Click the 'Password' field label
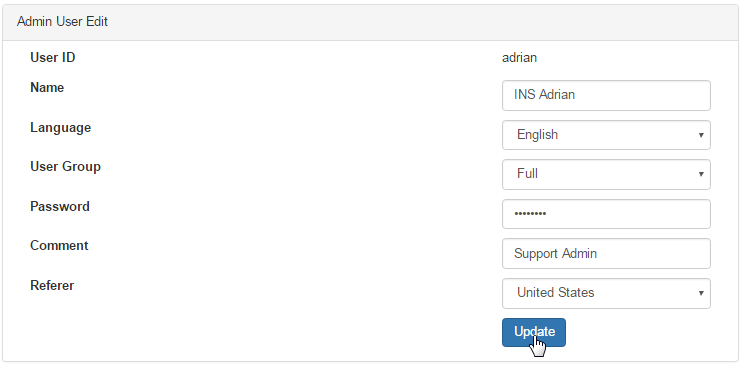742x365 pixels. 60,206
